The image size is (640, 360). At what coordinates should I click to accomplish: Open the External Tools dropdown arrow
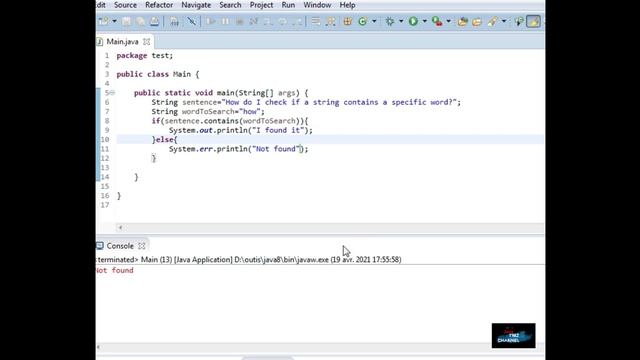pos(448,21)
